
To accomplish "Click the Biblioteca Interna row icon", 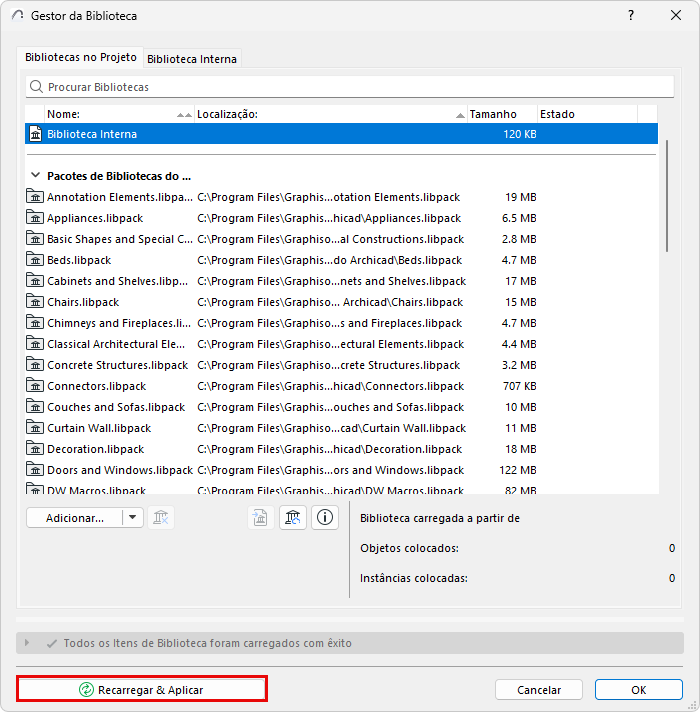I will point(35,134).
